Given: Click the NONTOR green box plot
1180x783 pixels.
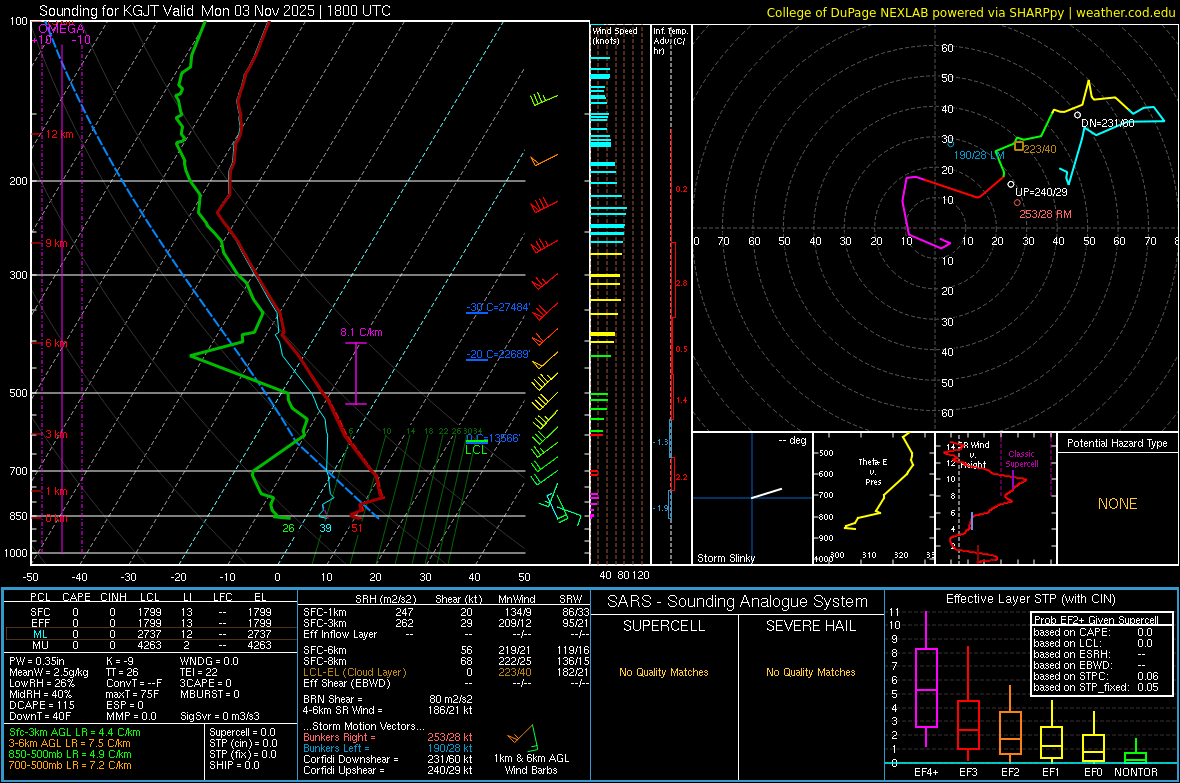Looking at the screenshot, I should click(x=1136, y=753).
